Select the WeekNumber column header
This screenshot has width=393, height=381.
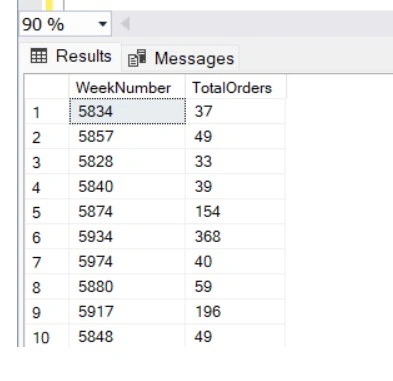[127, 87]
